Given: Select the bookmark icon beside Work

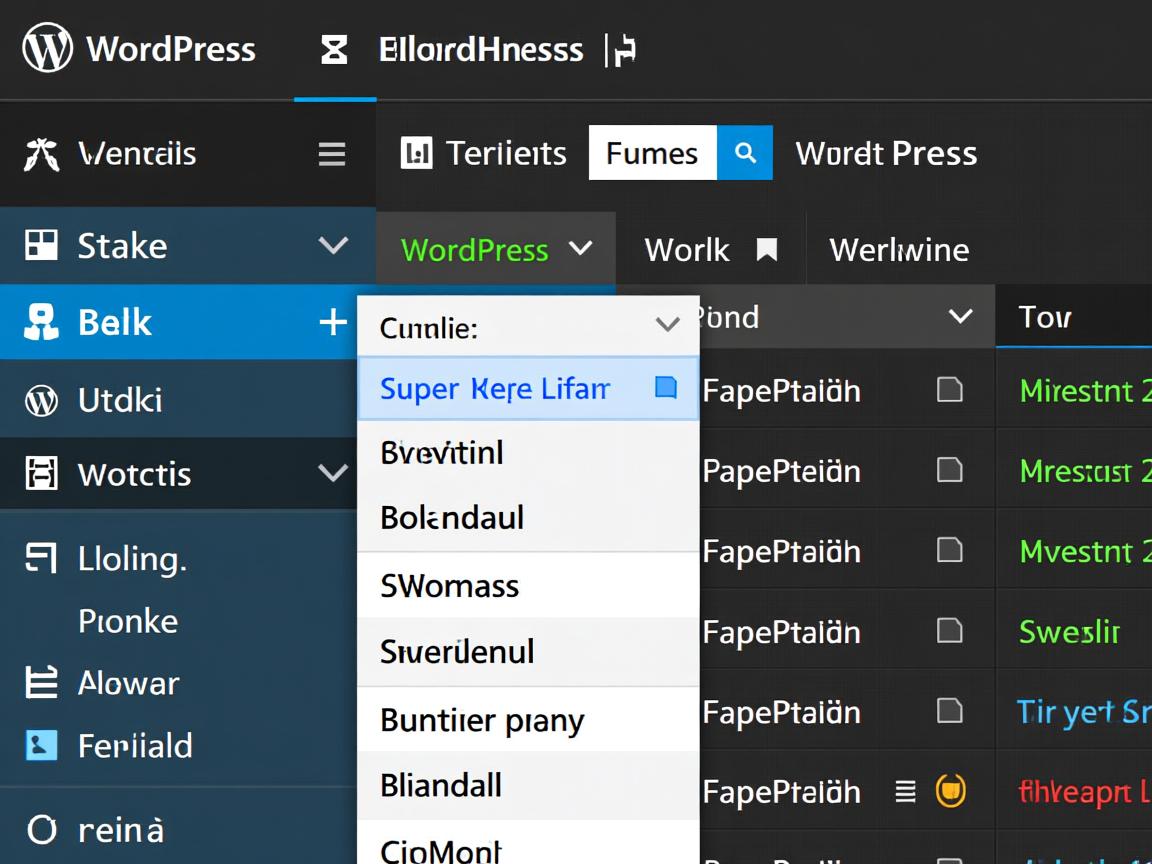Looking at the screenshot, I should pyautogui.click(x=765, y=249).
